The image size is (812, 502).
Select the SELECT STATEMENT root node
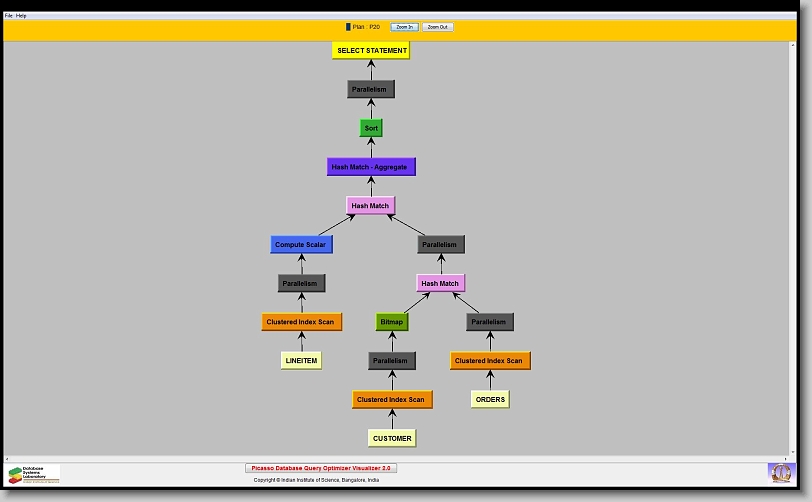371,51
